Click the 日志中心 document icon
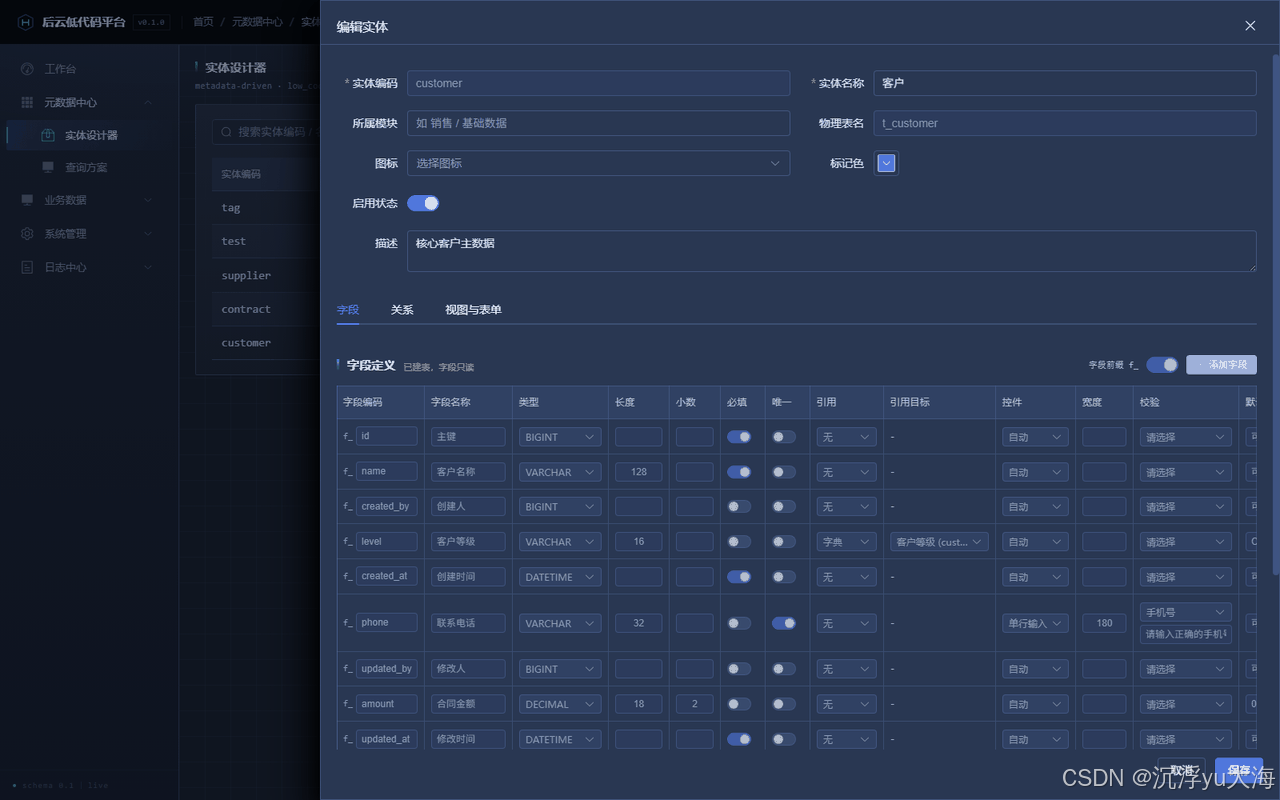The width and height of the screenshot is (1280, 800). pyautogui.click(x=27, y=267)
